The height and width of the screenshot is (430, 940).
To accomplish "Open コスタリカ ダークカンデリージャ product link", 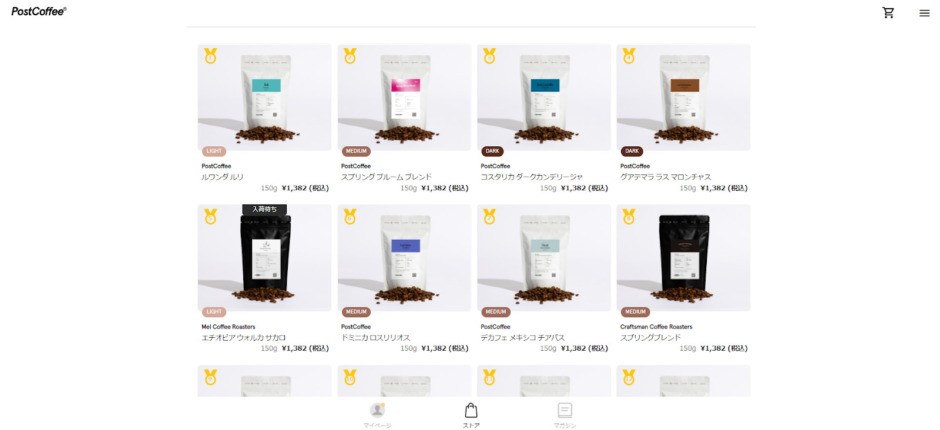I will coord(532,177).
